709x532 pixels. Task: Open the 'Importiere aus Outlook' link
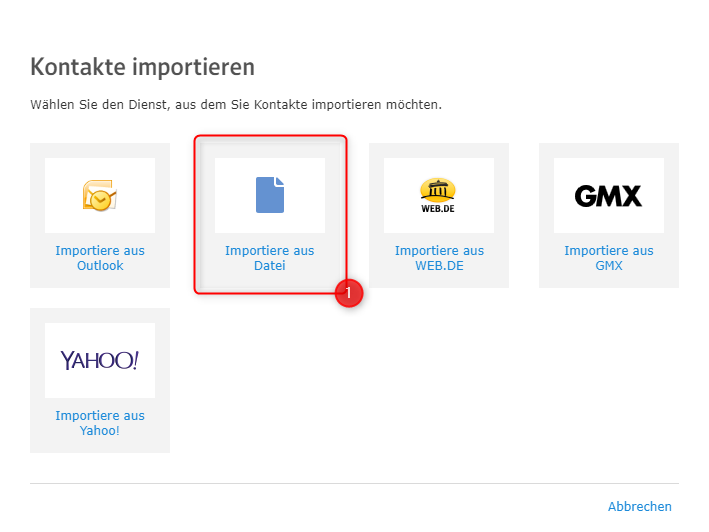coord(100,258)
